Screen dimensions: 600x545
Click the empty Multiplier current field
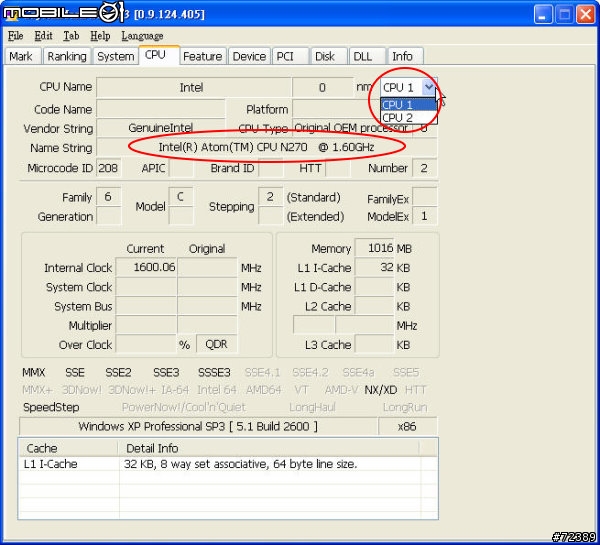tap(146, 325)
